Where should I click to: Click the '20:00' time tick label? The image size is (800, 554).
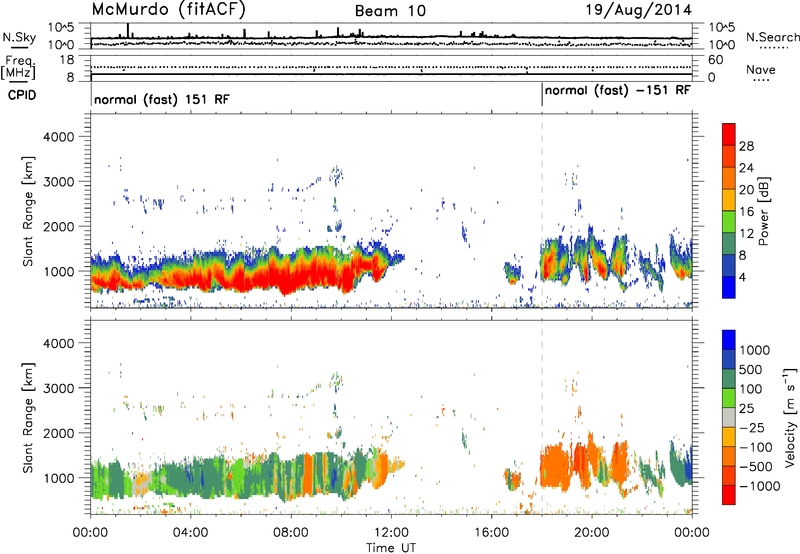[x=592, y=533]
